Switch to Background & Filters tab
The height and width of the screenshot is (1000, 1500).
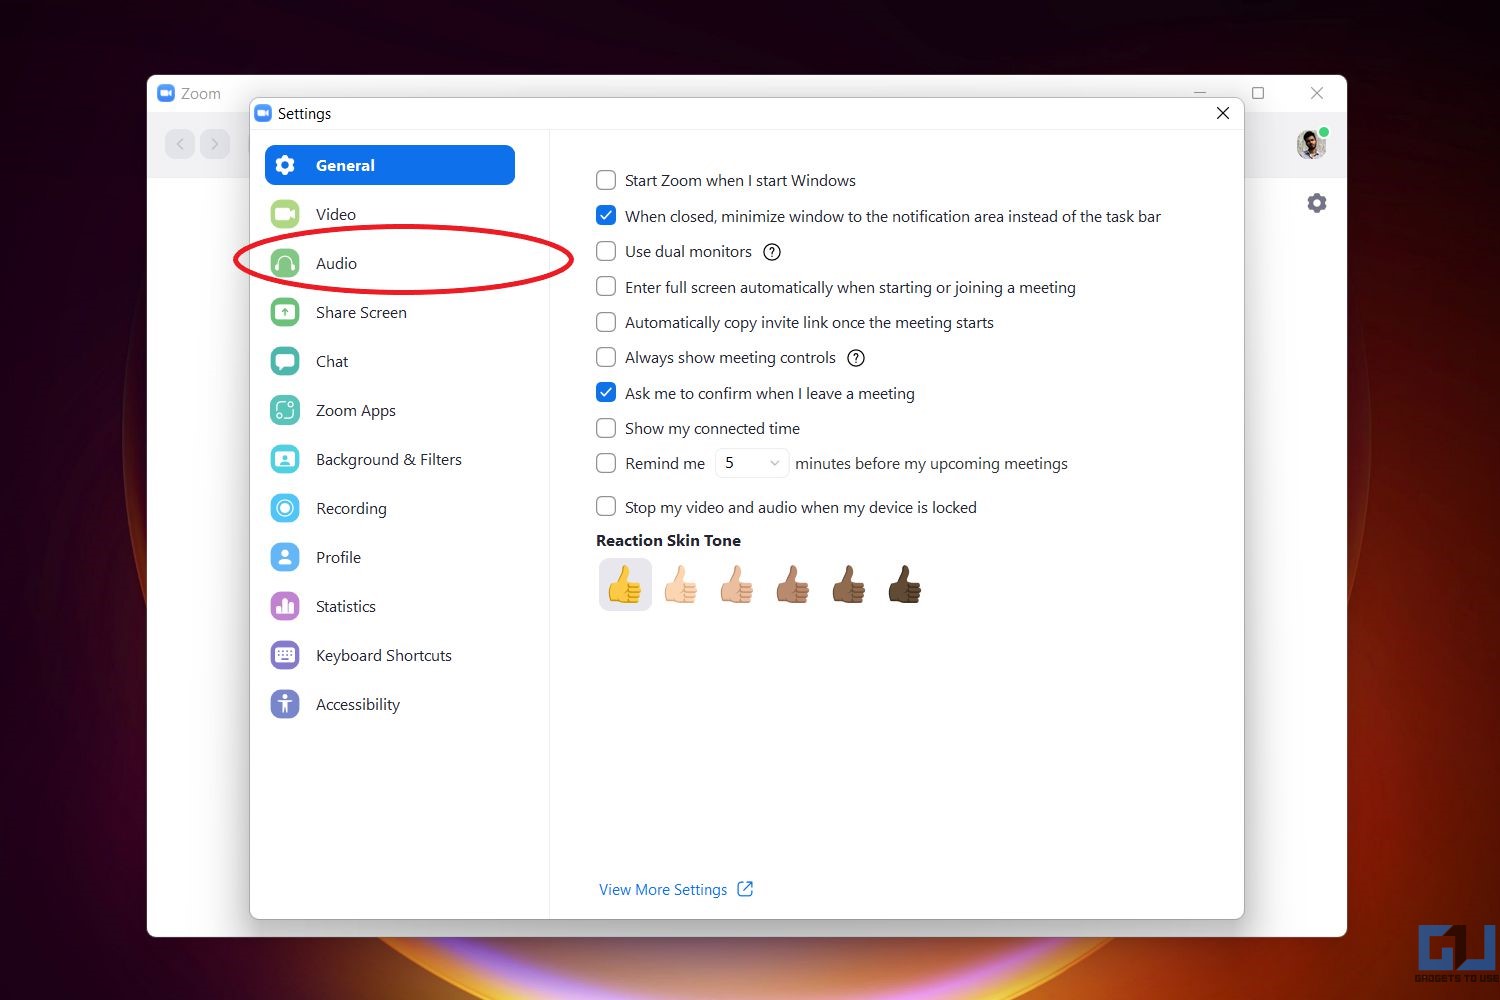coord(390,459)
